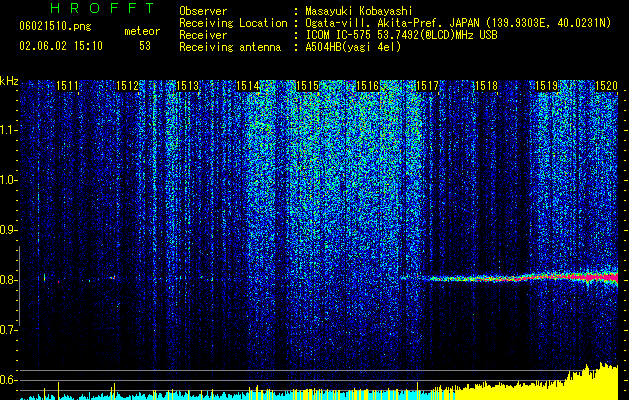The height and width of the screenshot is (400, 629).
Task: Click the 1.0 frequency axis label
Action: click(8, 181)
